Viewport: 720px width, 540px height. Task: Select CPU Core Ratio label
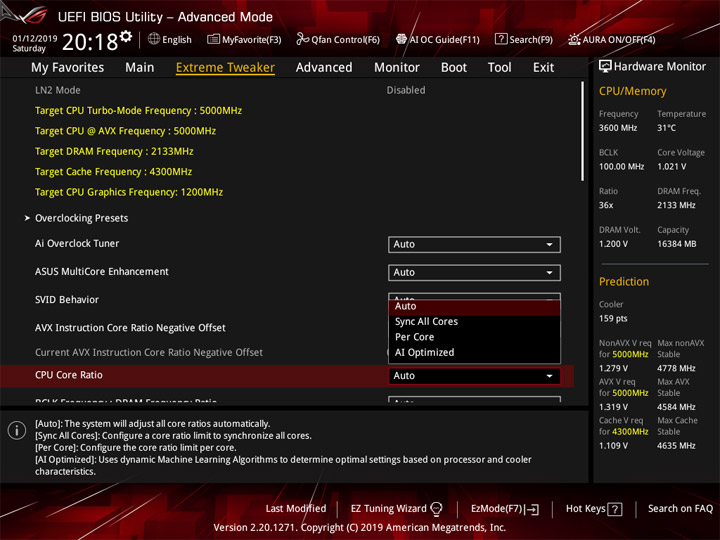[x=68, y=375]
